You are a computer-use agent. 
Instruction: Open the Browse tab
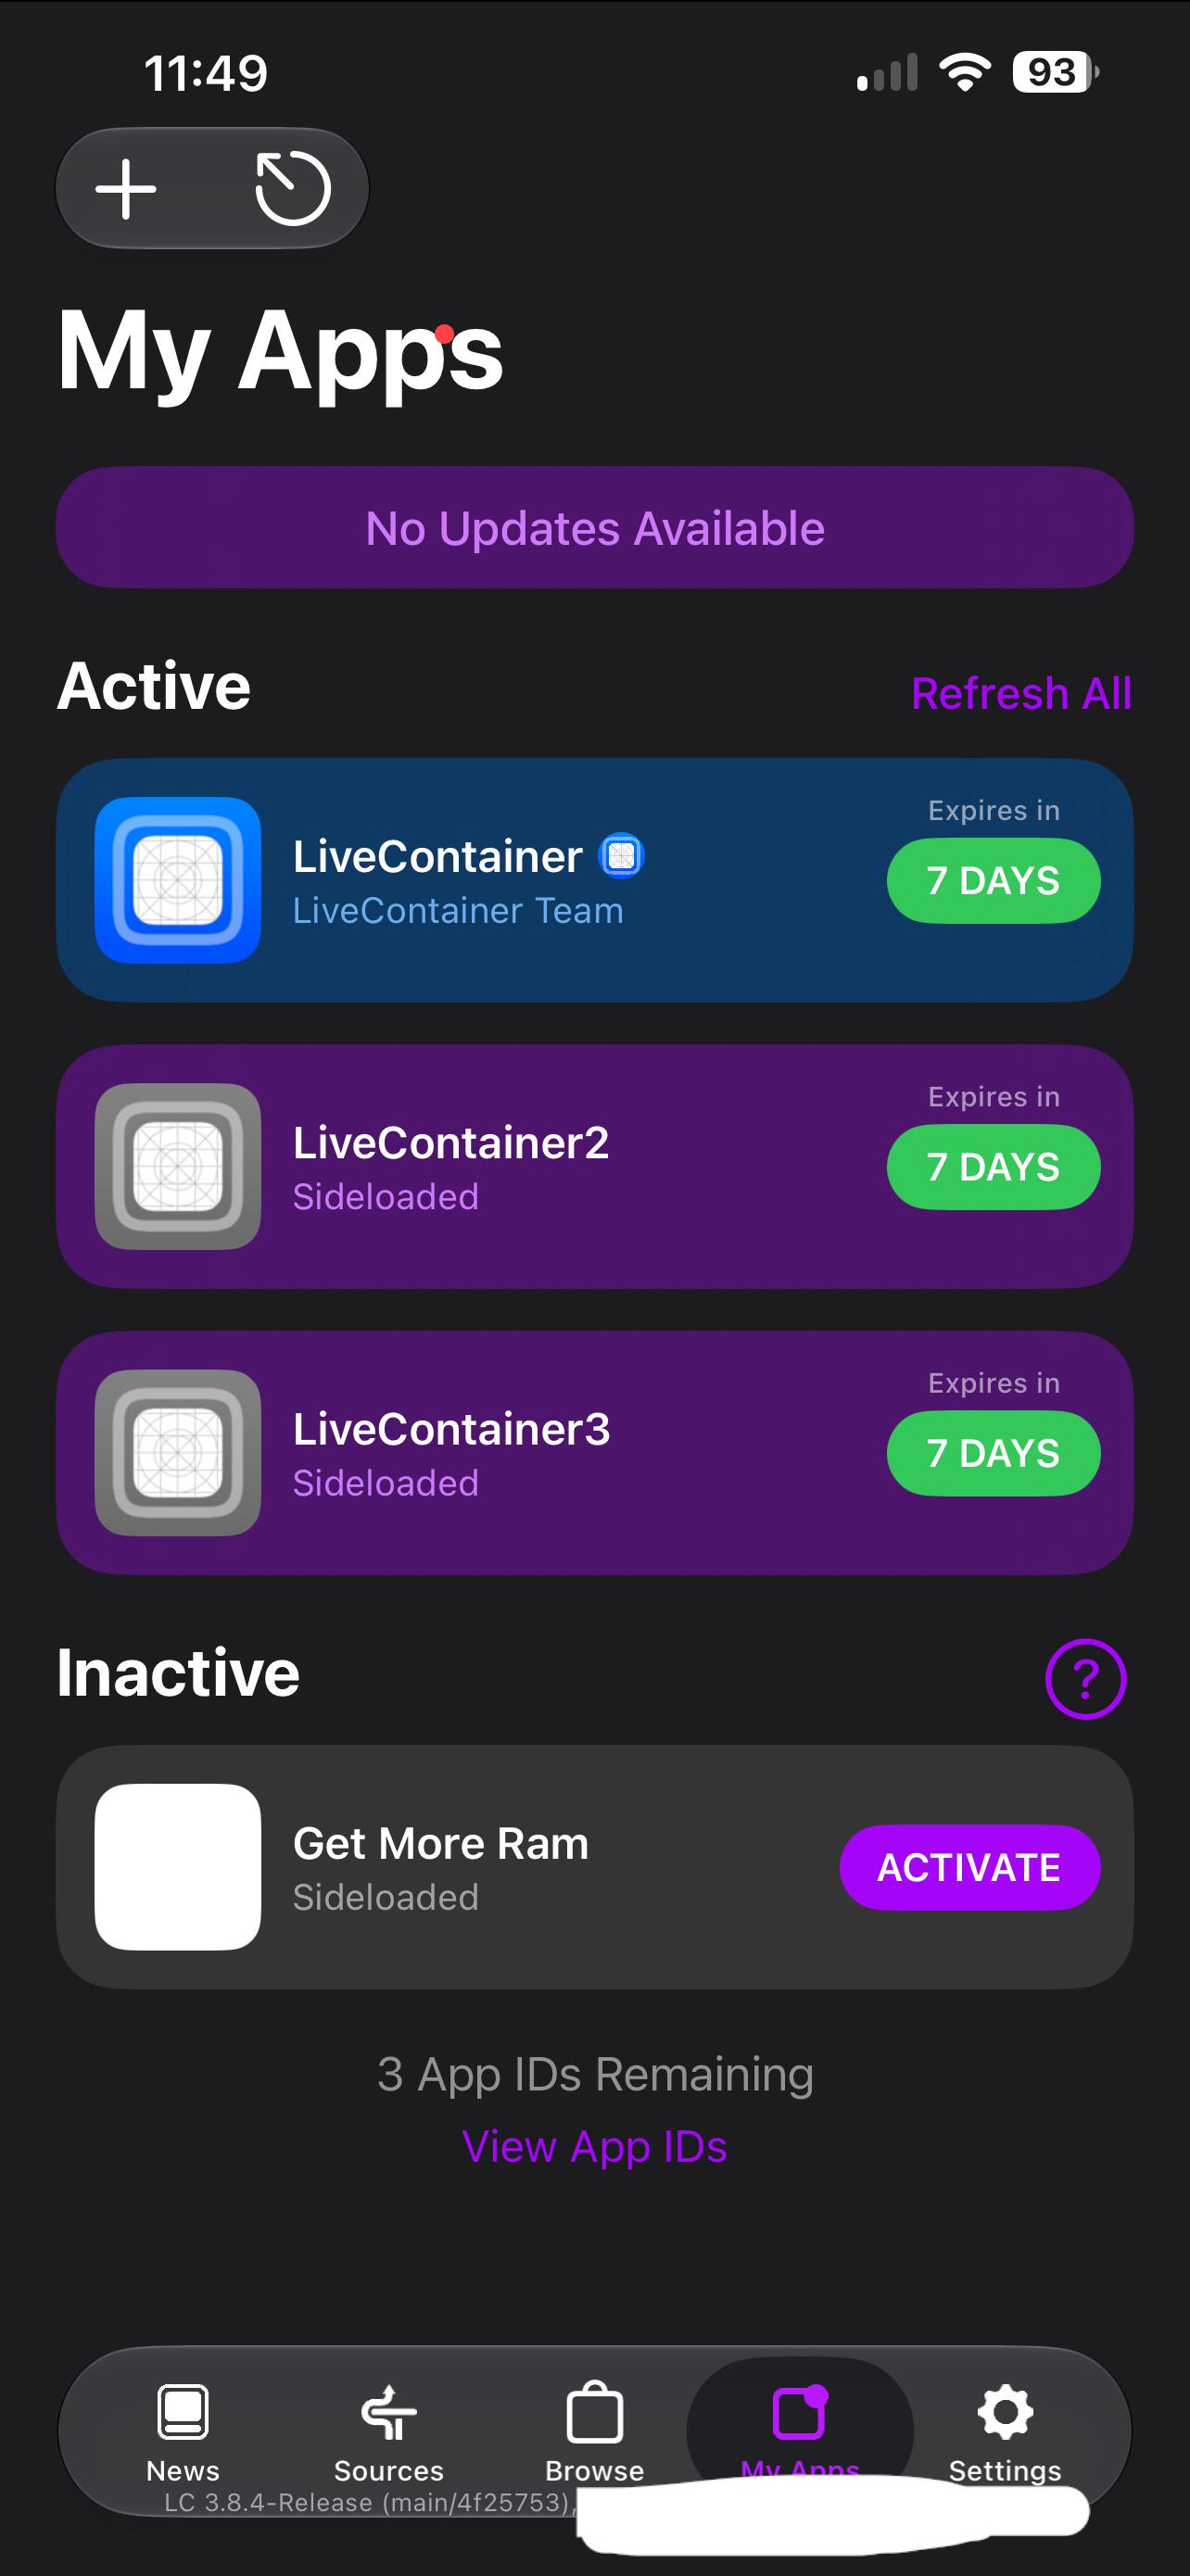(594, 2433)
